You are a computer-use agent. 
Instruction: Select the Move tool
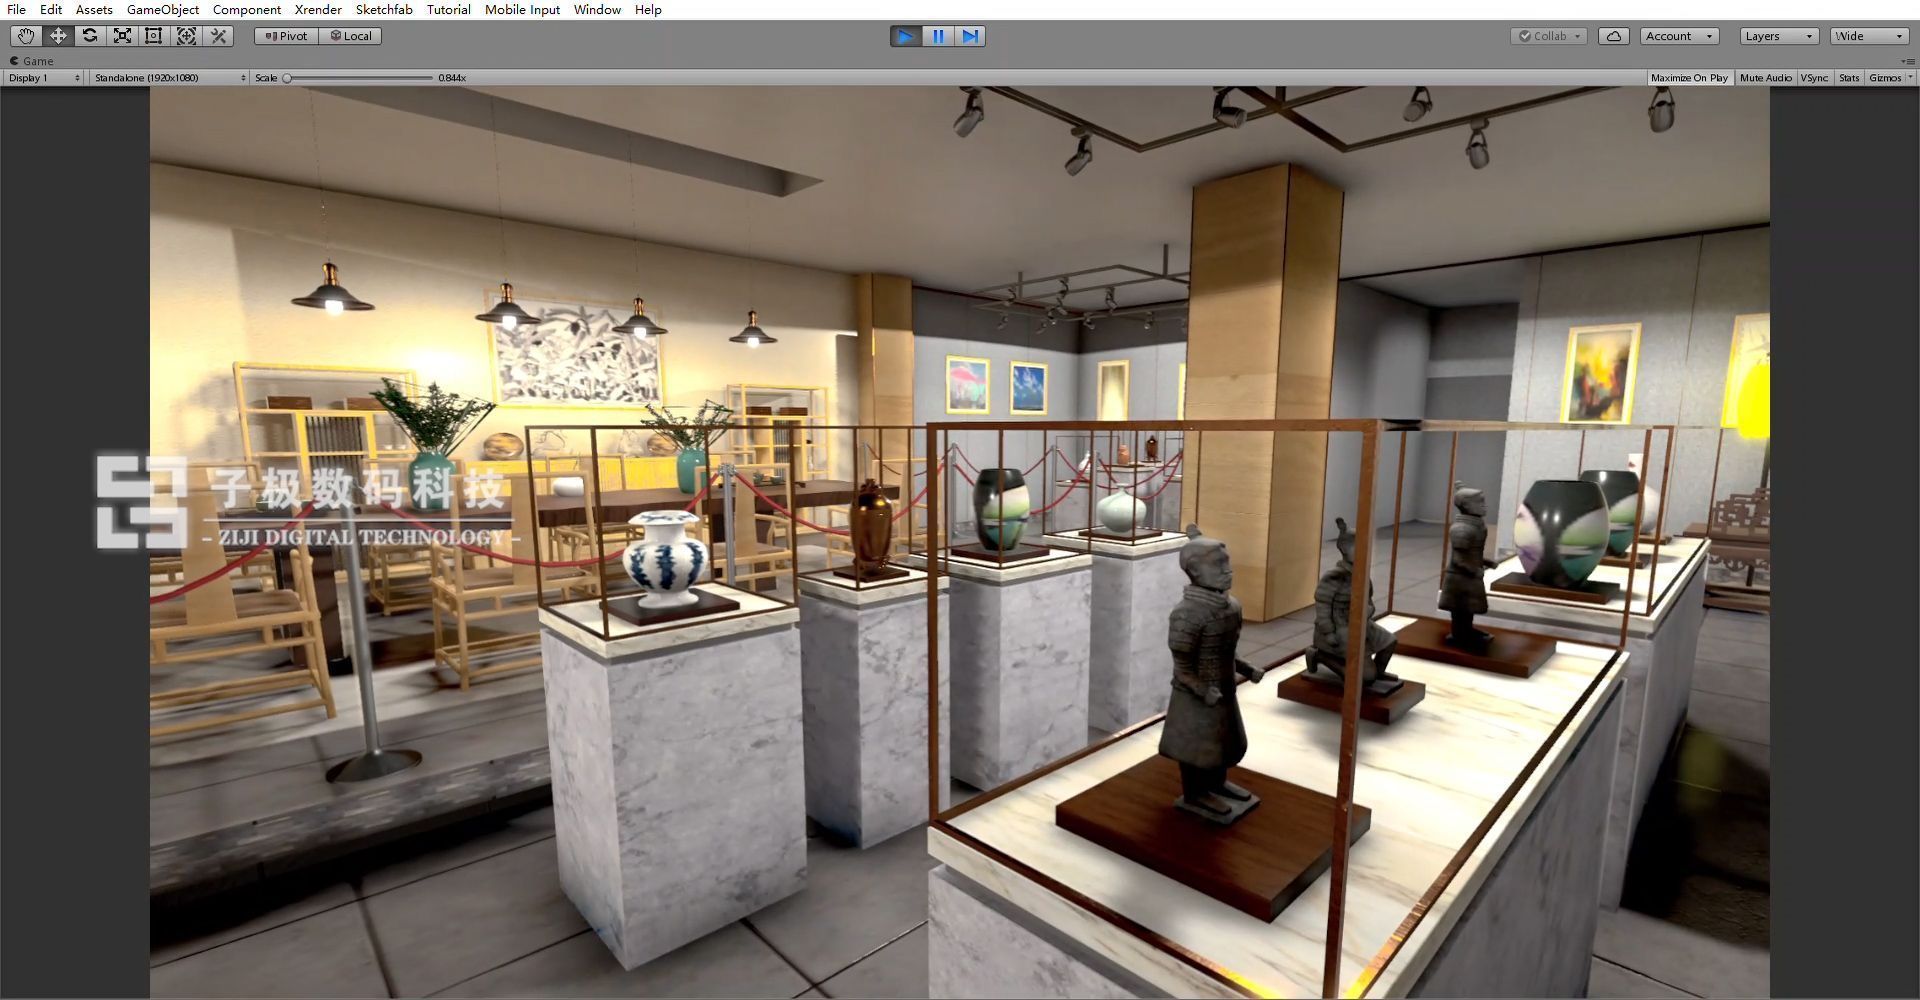[58, 36]
